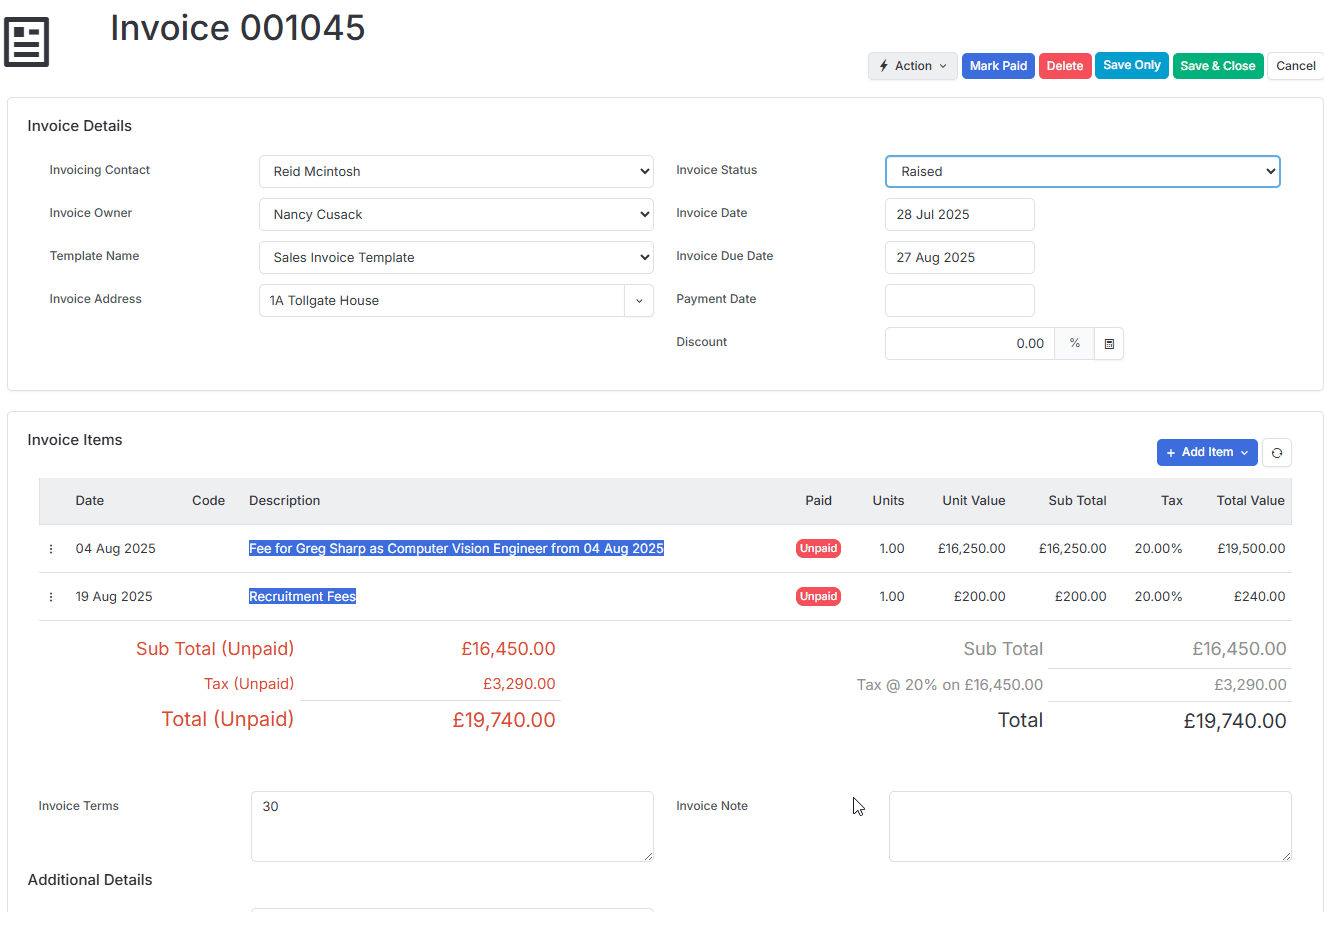Click the Date column header

[90, 501]
